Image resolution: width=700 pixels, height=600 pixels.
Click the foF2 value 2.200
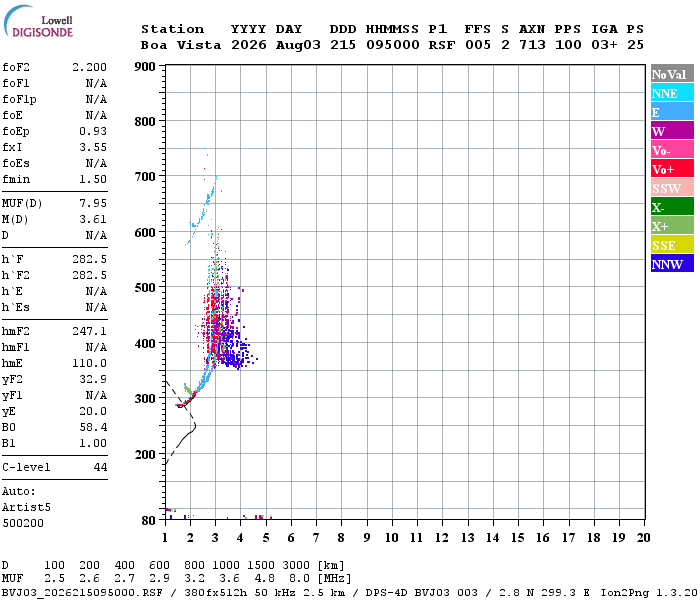pos(89,67)
